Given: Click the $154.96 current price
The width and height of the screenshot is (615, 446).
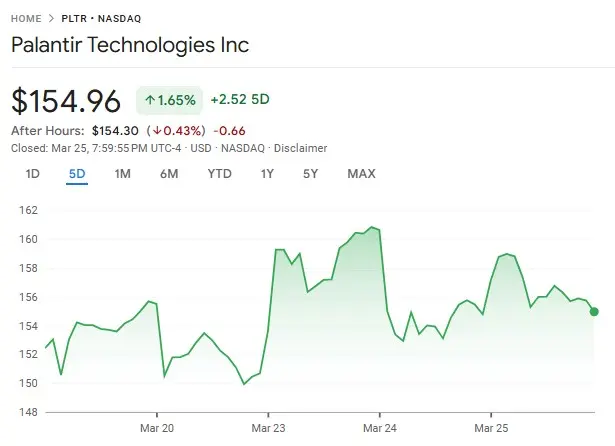Looking at the screenshot, I should 66,100.
